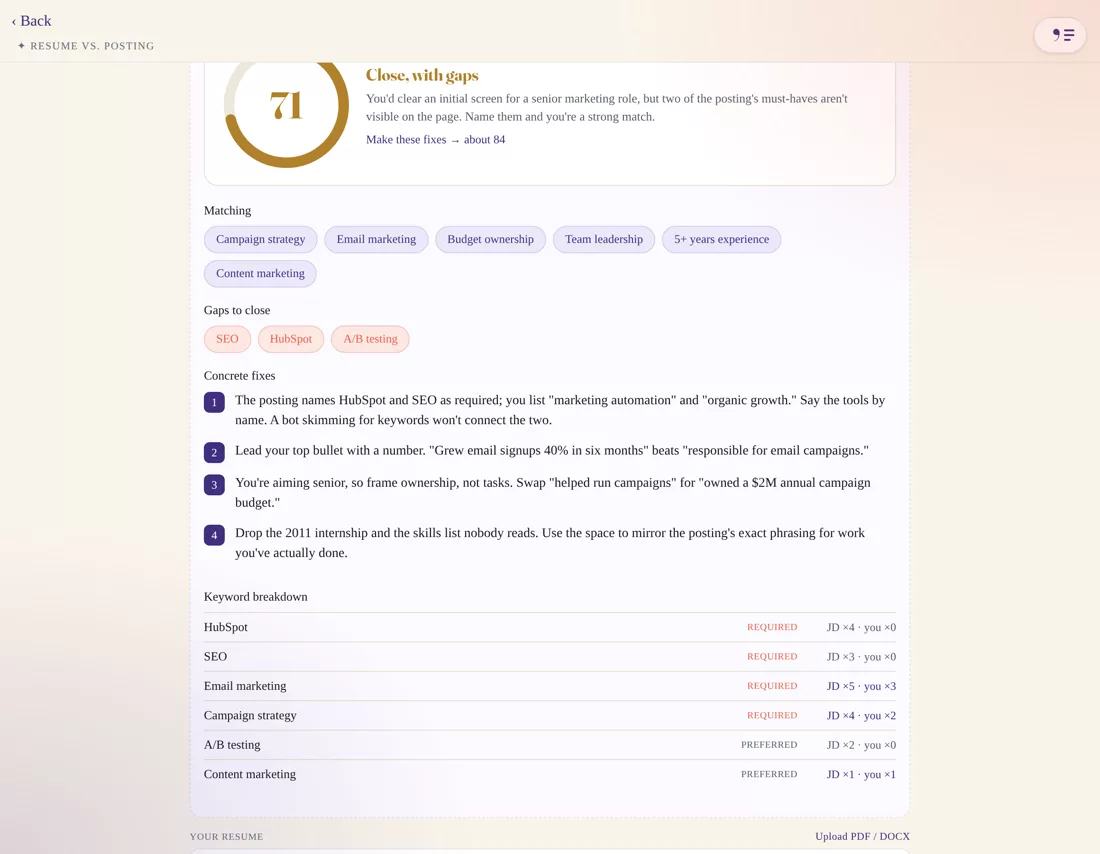Screen dimensions: 1100x854
Task: Click the sparkle icon beside Resume vs. Posting
Action: point(22,46)
